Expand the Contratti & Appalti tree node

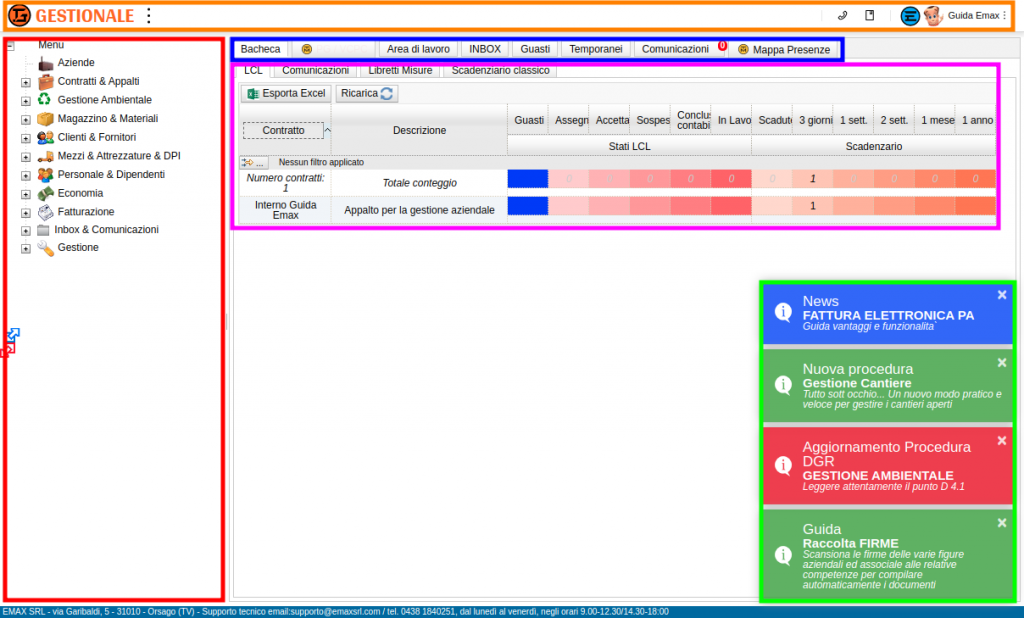pos(26,82)
